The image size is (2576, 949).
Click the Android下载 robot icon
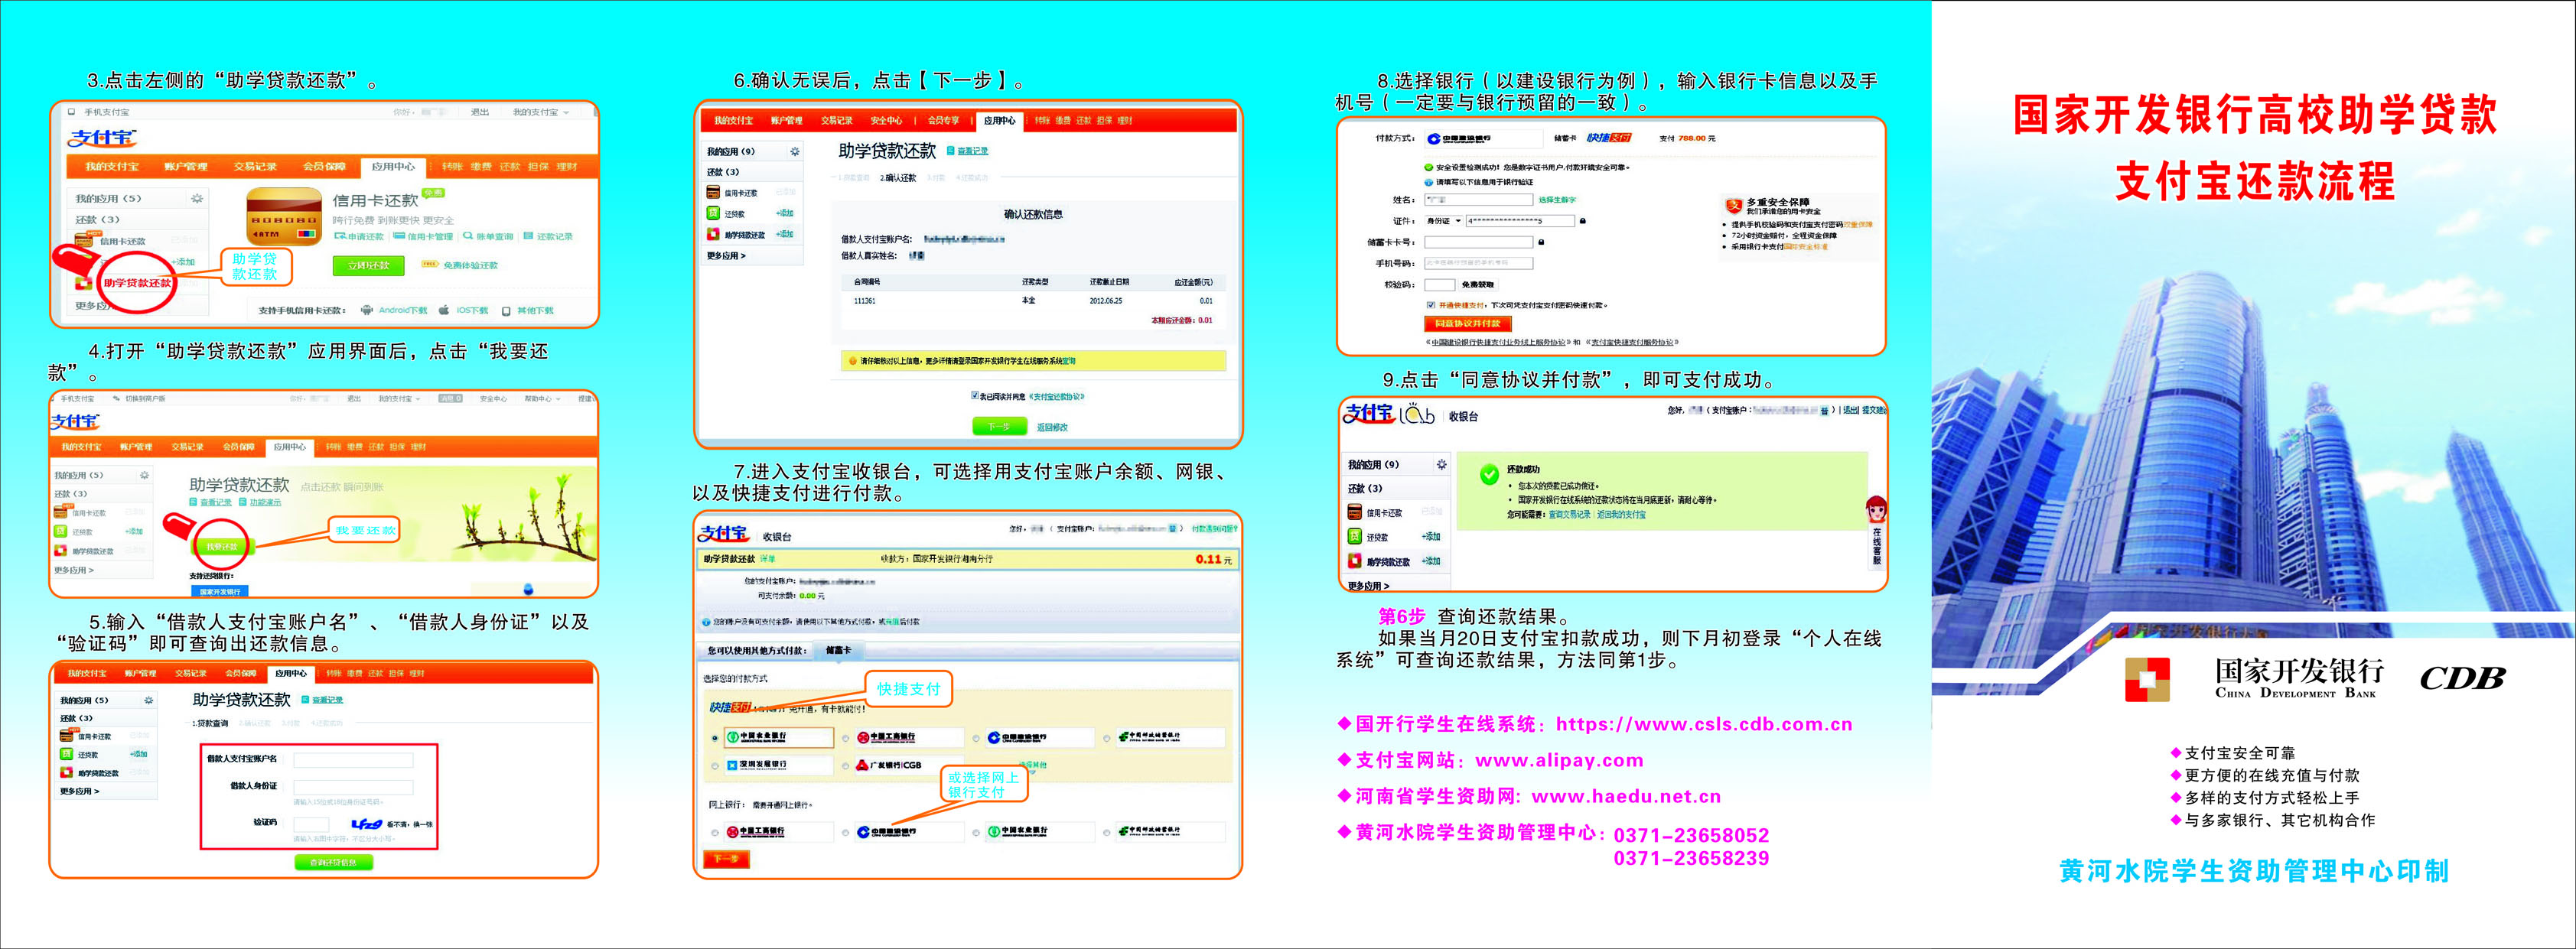pos(367,311)
